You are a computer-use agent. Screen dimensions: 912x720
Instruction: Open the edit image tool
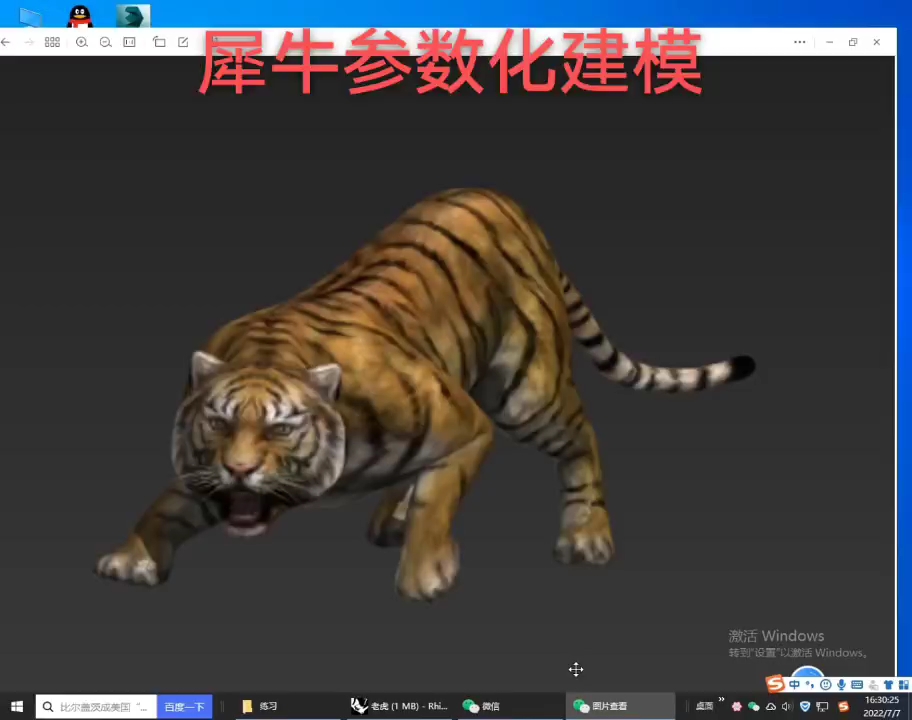[x=183, y=42]
